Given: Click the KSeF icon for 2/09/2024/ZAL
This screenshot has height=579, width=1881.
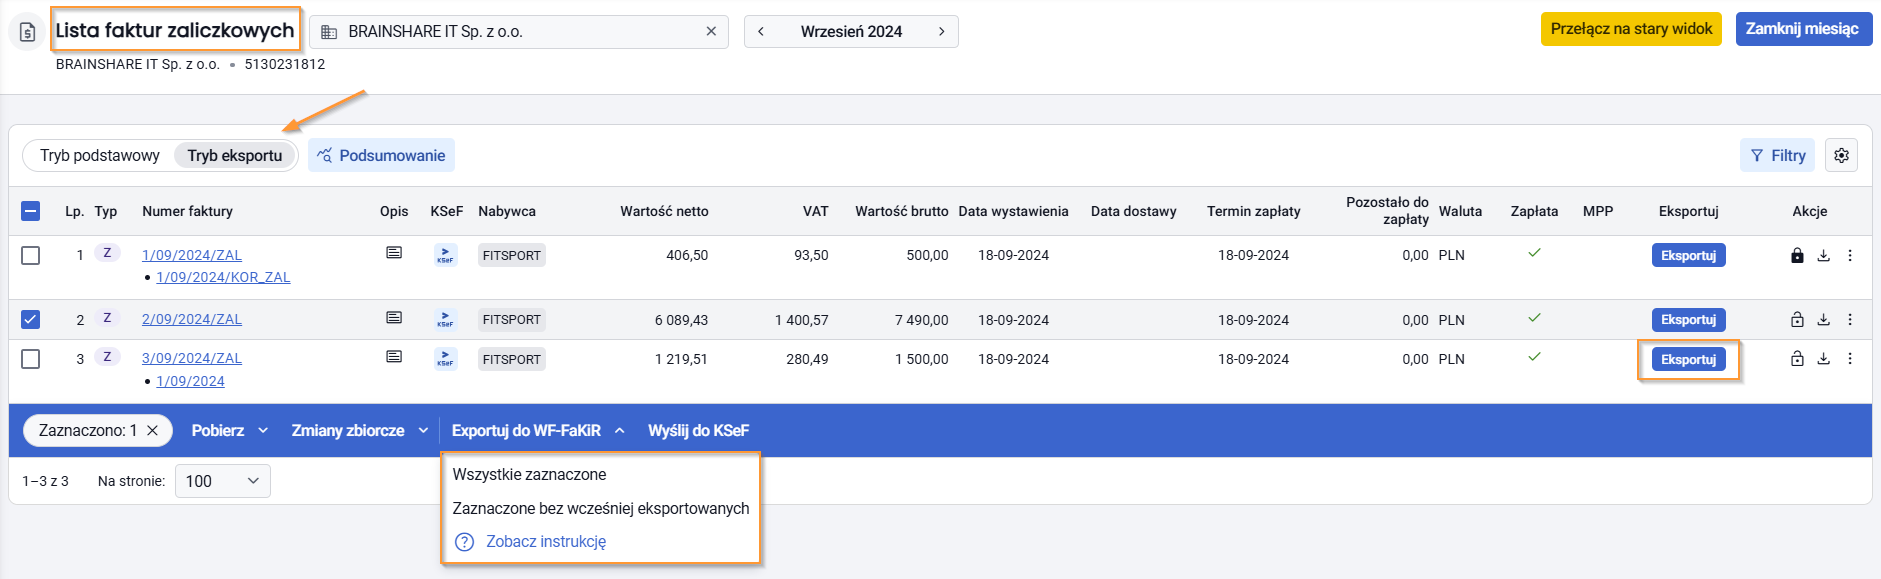Looking at the screenshot, I should pyautogui.click(x=446, y=320).
